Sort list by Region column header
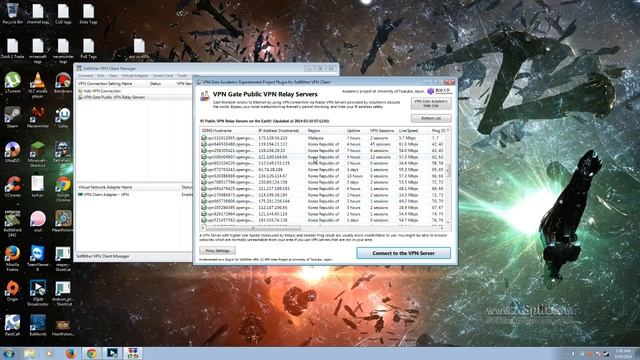The width and height of the screenshot is (640, 360). click(325, 131)
